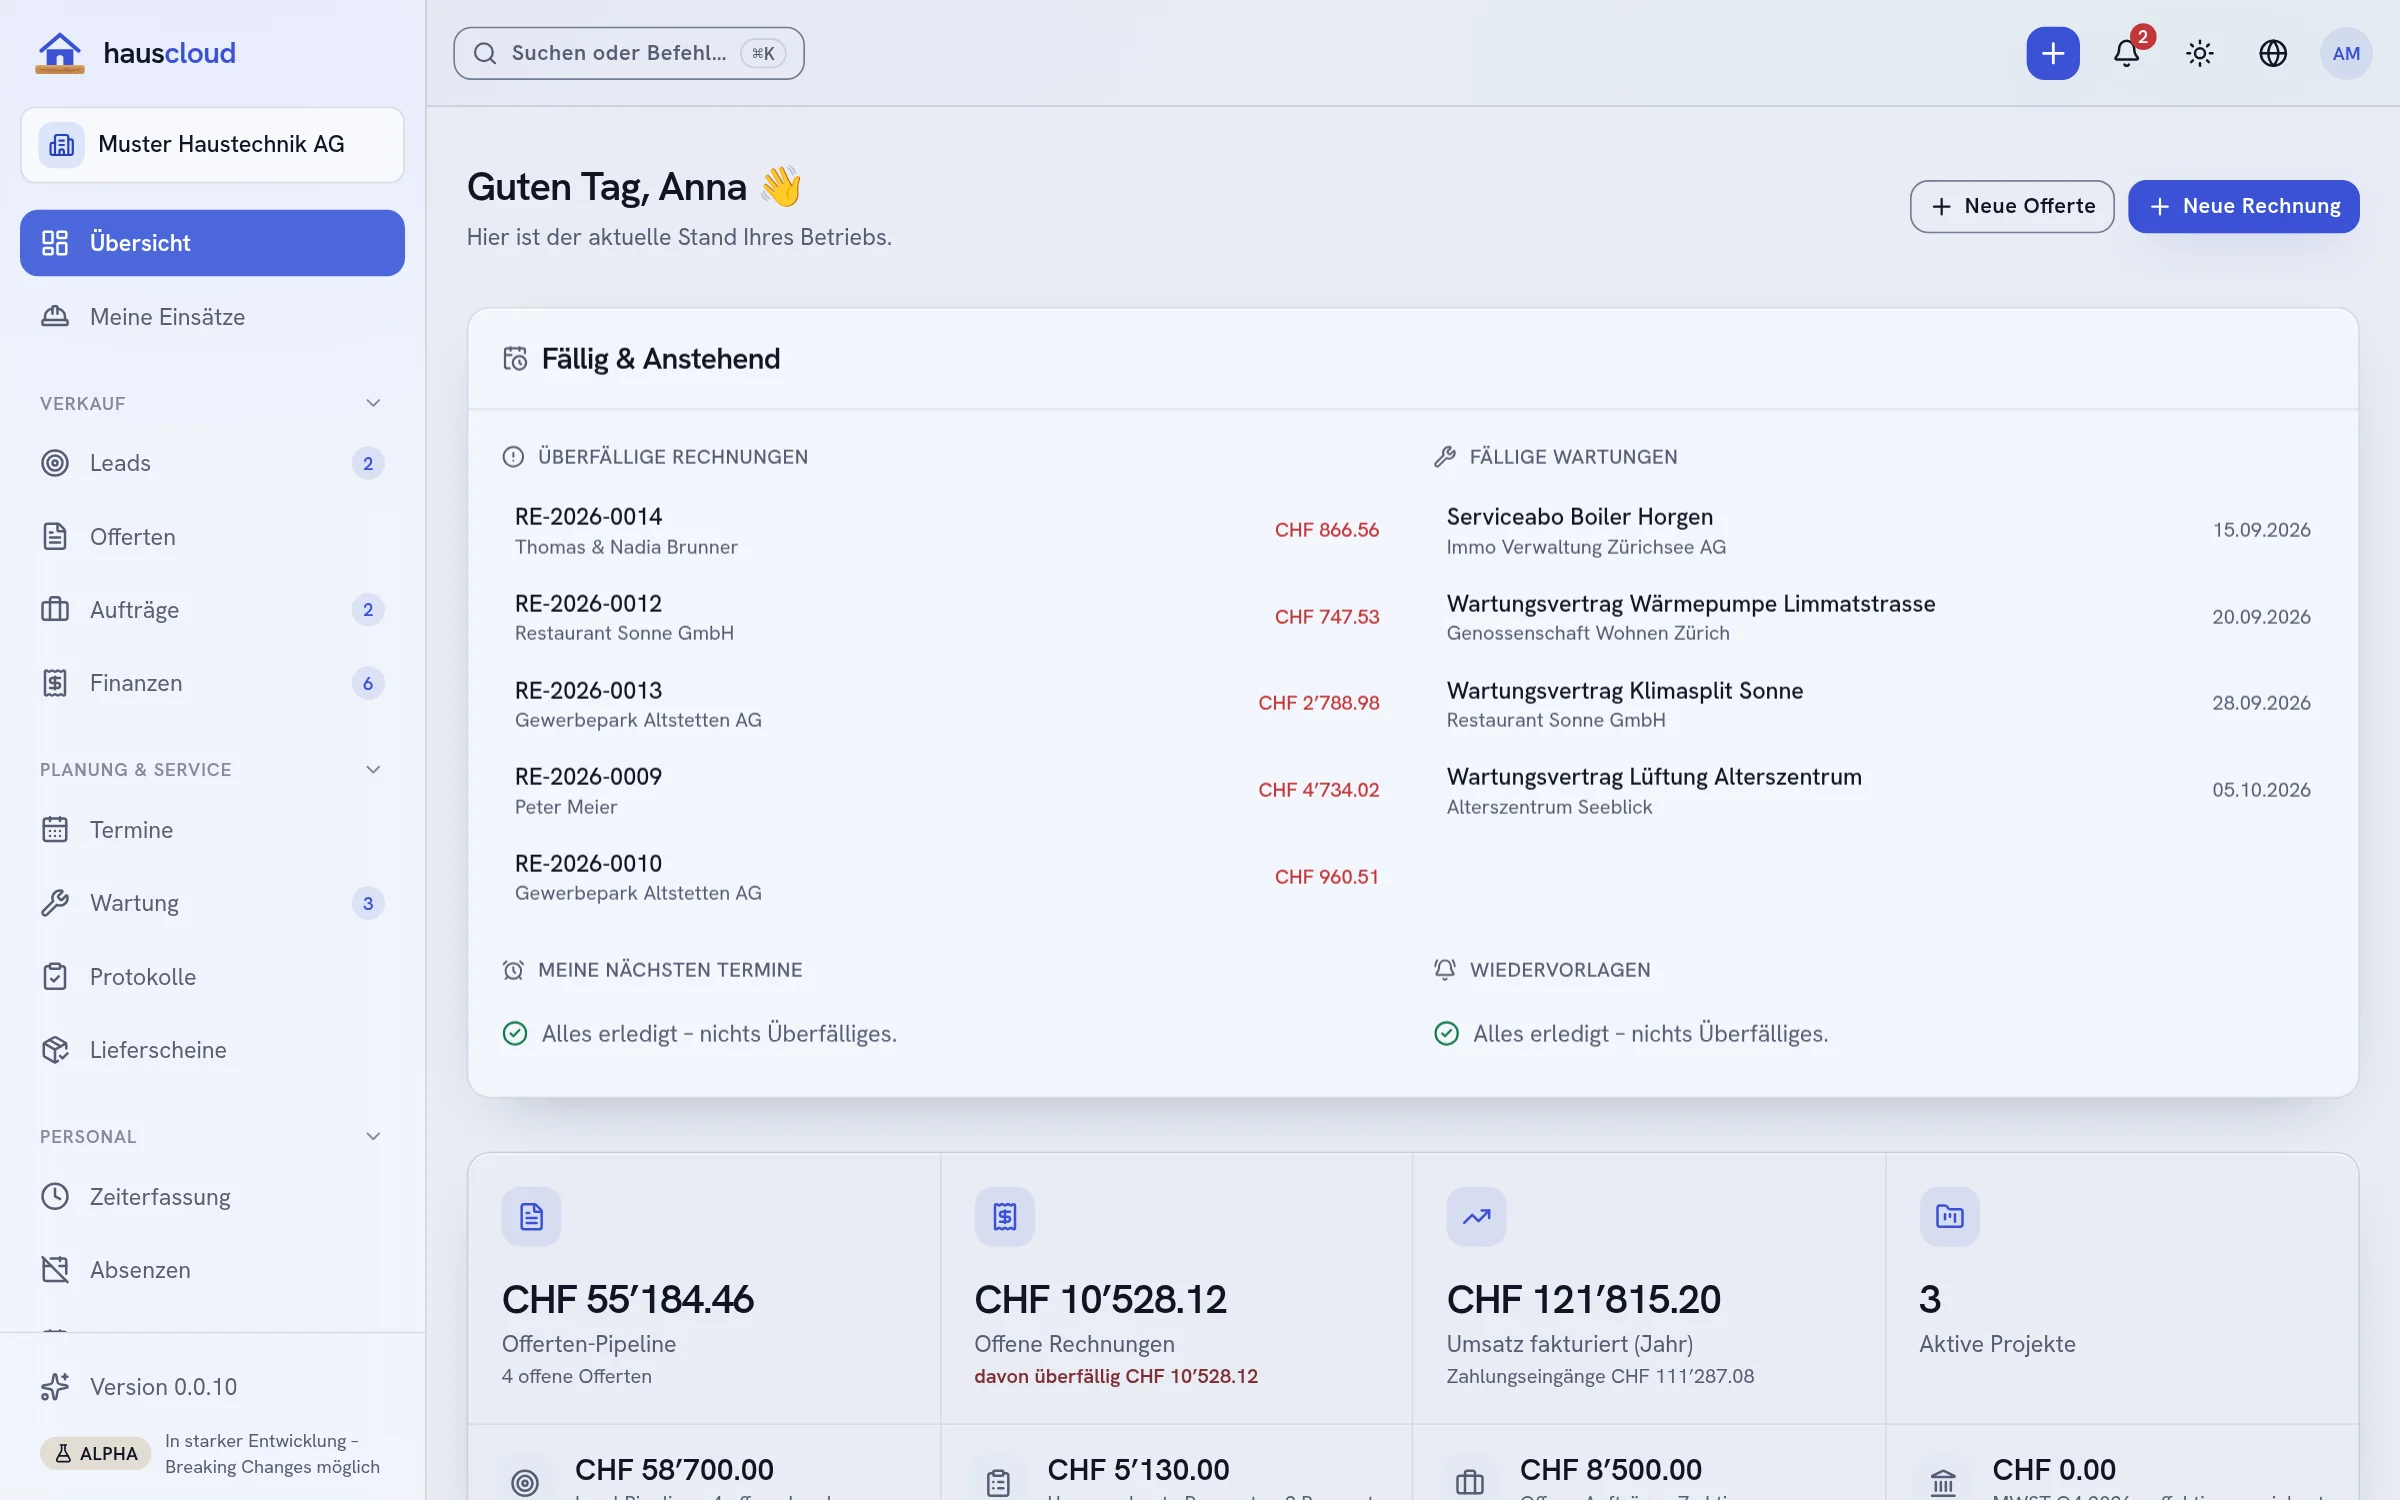Open overdue invoice RE-2026-0013

tap(946, 704)
